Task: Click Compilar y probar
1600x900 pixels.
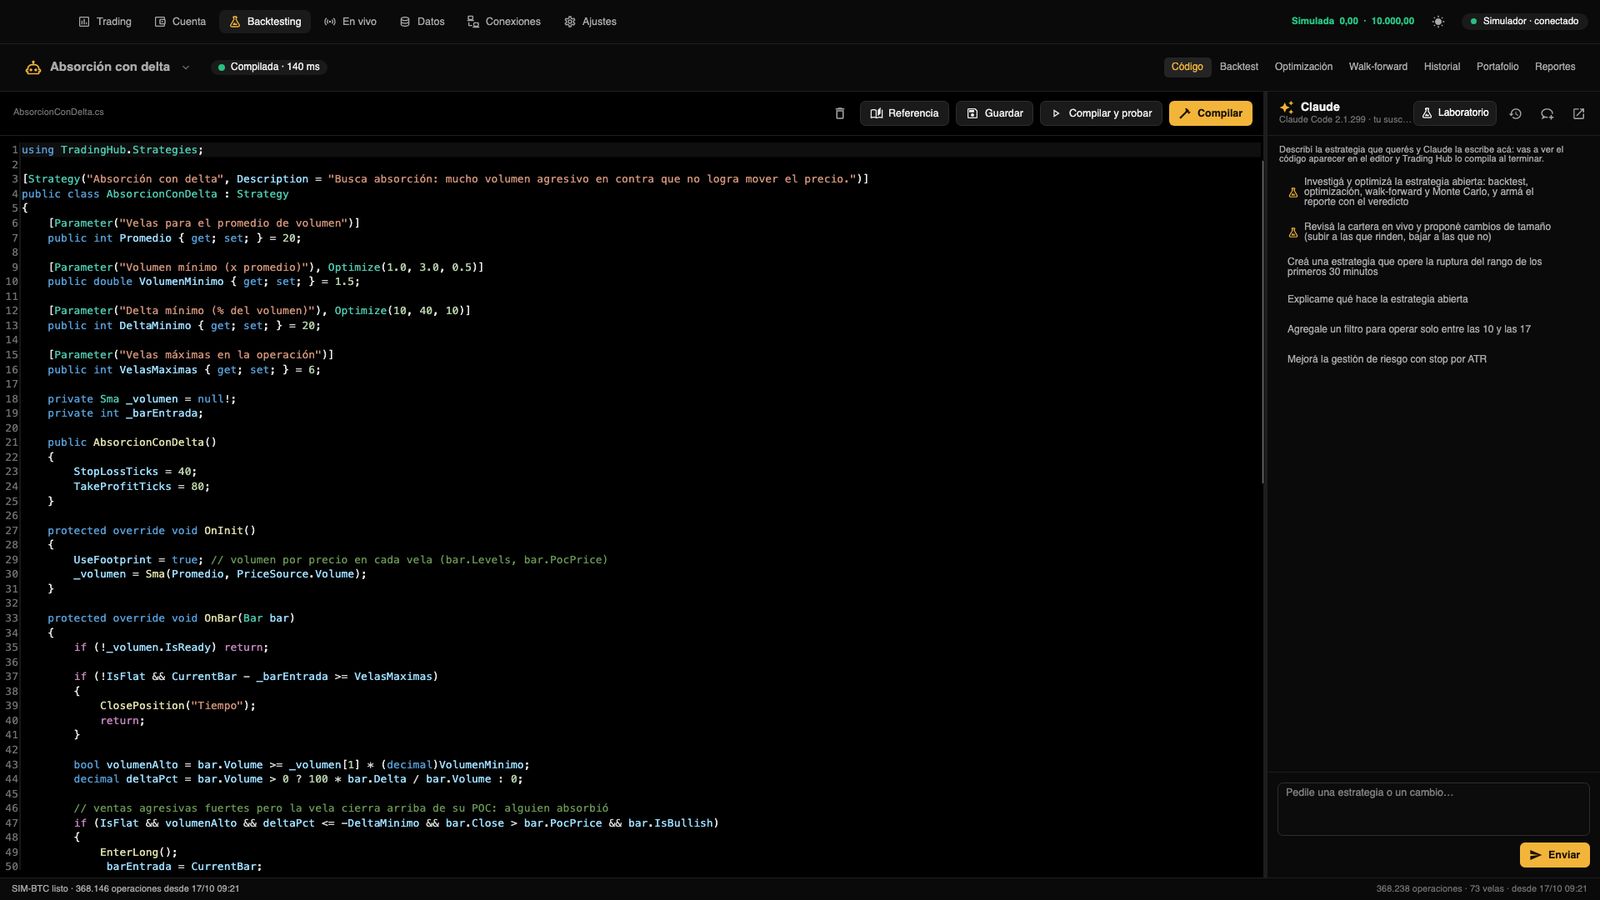Action: [1101, 113]
